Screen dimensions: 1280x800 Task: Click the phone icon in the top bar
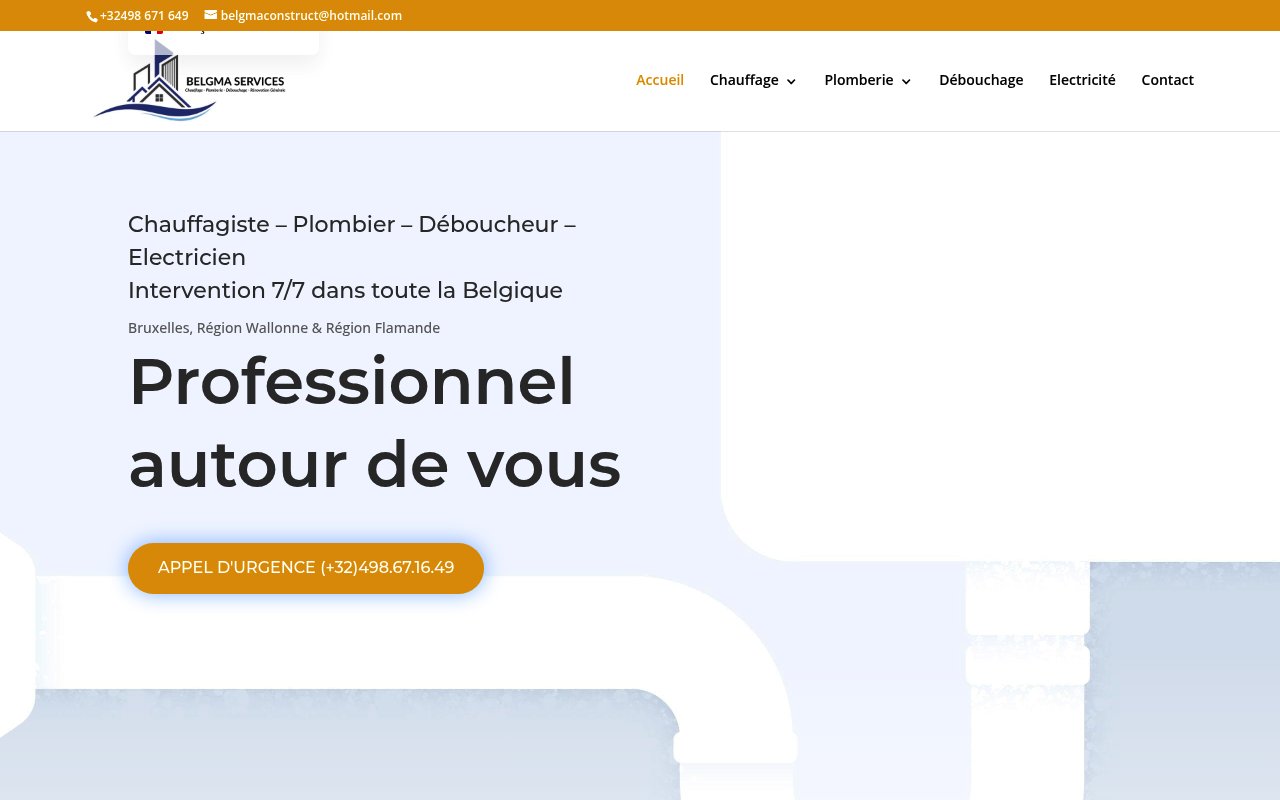point(92,16)
